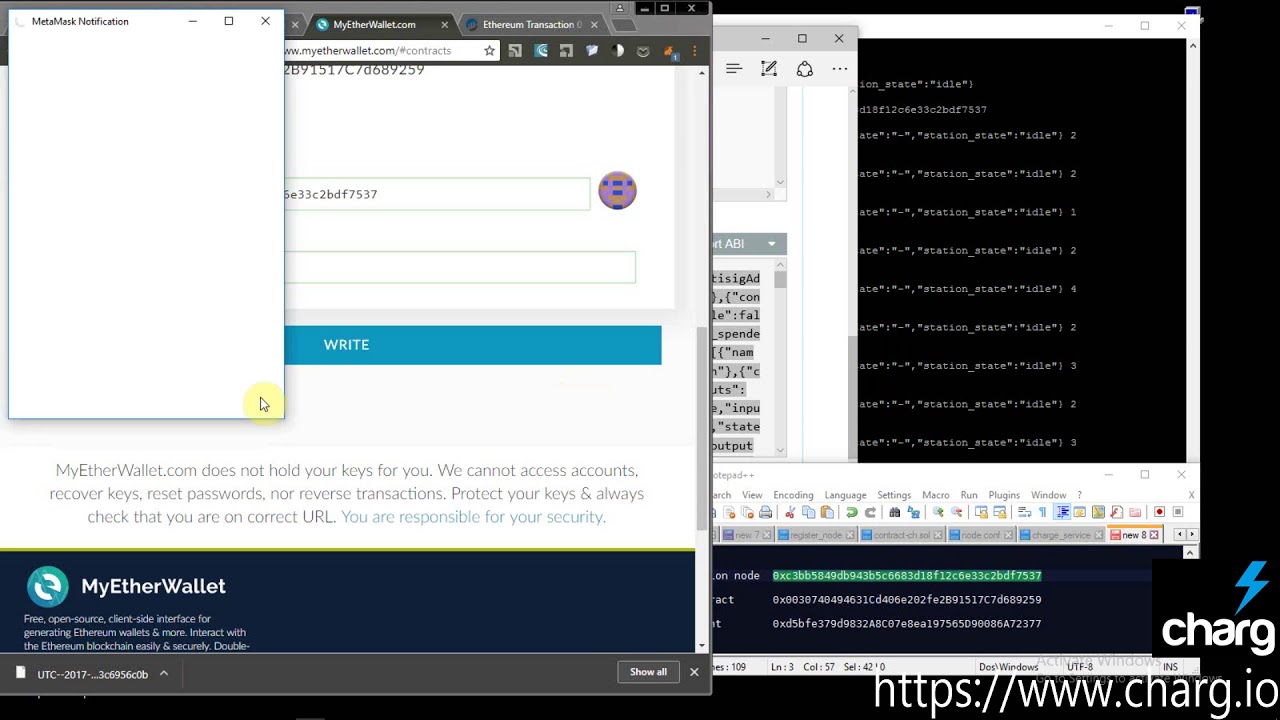
Task: Toggle Notepad++ Word Wrap button
Action: [1025, 512]
